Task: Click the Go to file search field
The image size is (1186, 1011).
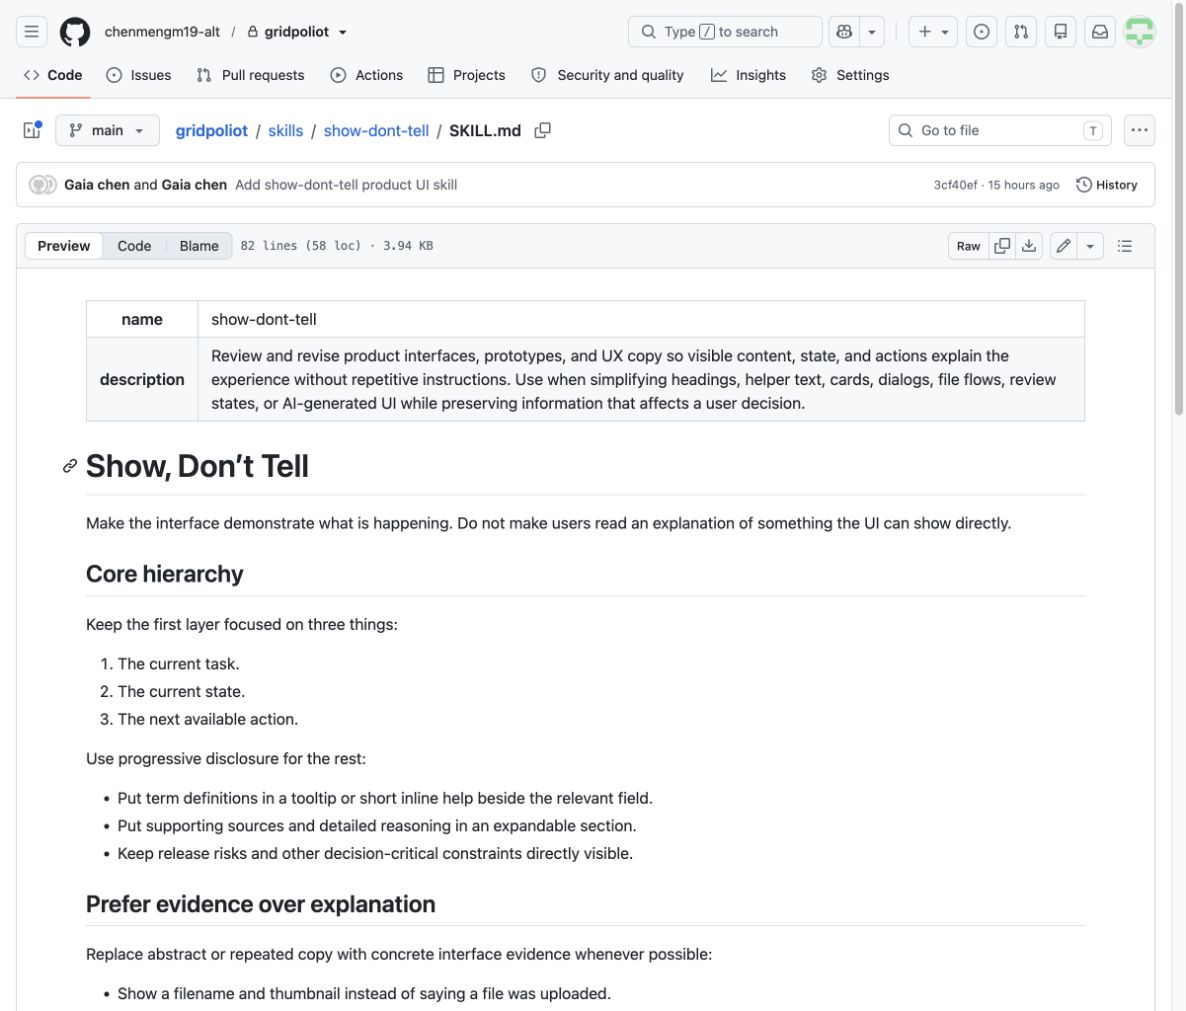Action: click(x=1000, y=130)
